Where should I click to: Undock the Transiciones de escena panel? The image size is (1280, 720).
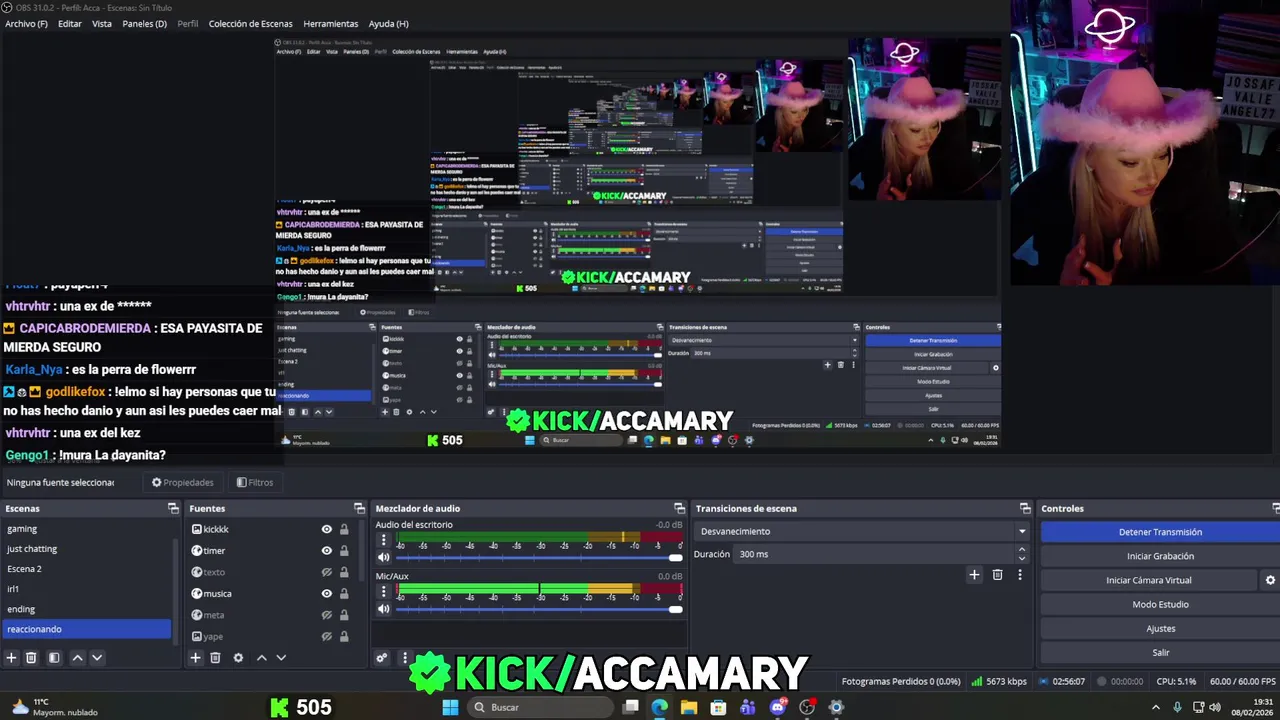point(1024,508)
